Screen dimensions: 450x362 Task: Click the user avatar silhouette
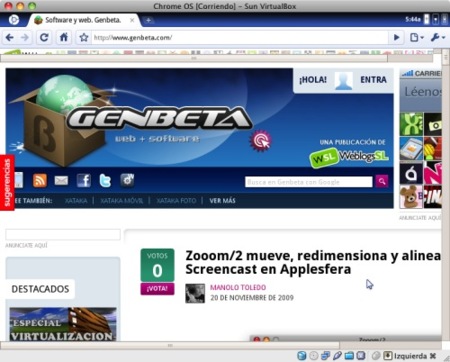point(343,81)
